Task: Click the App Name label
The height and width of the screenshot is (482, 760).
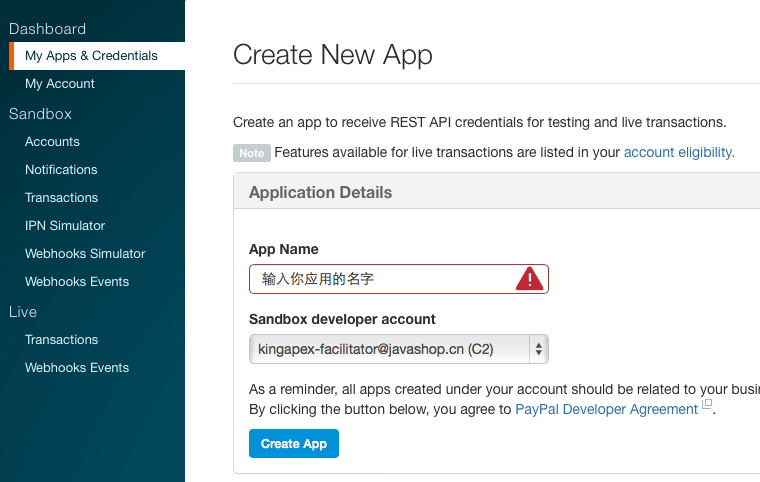Action: click(x=284, y=249)
